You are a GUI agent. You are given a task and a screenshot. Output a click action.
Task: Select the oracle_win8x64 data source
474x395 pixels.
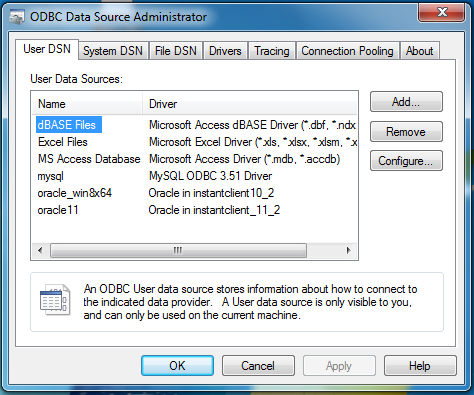[75, 193]
